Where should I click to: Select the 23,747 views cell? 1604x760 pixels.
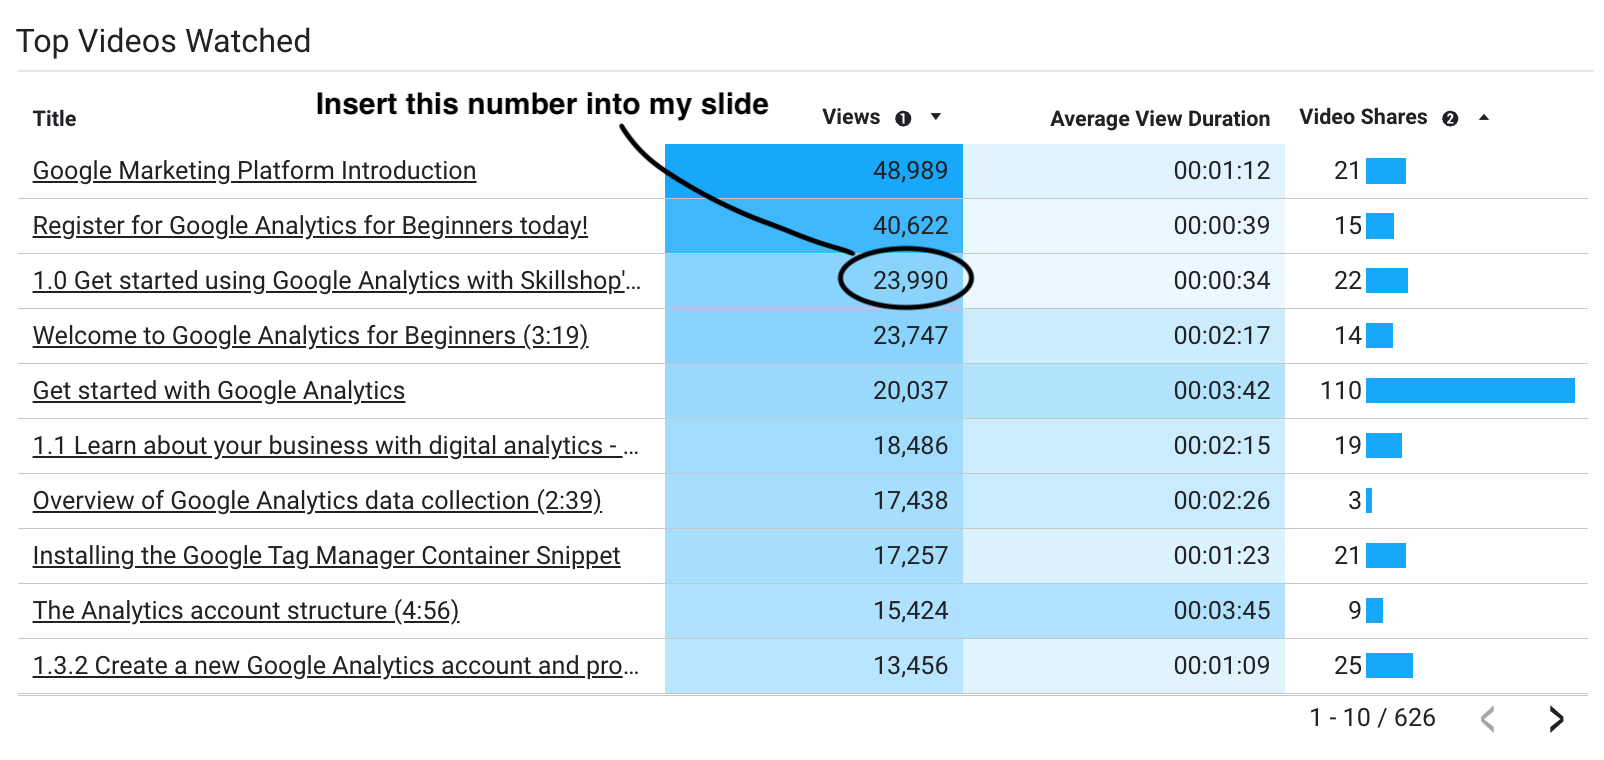[814, 336]
